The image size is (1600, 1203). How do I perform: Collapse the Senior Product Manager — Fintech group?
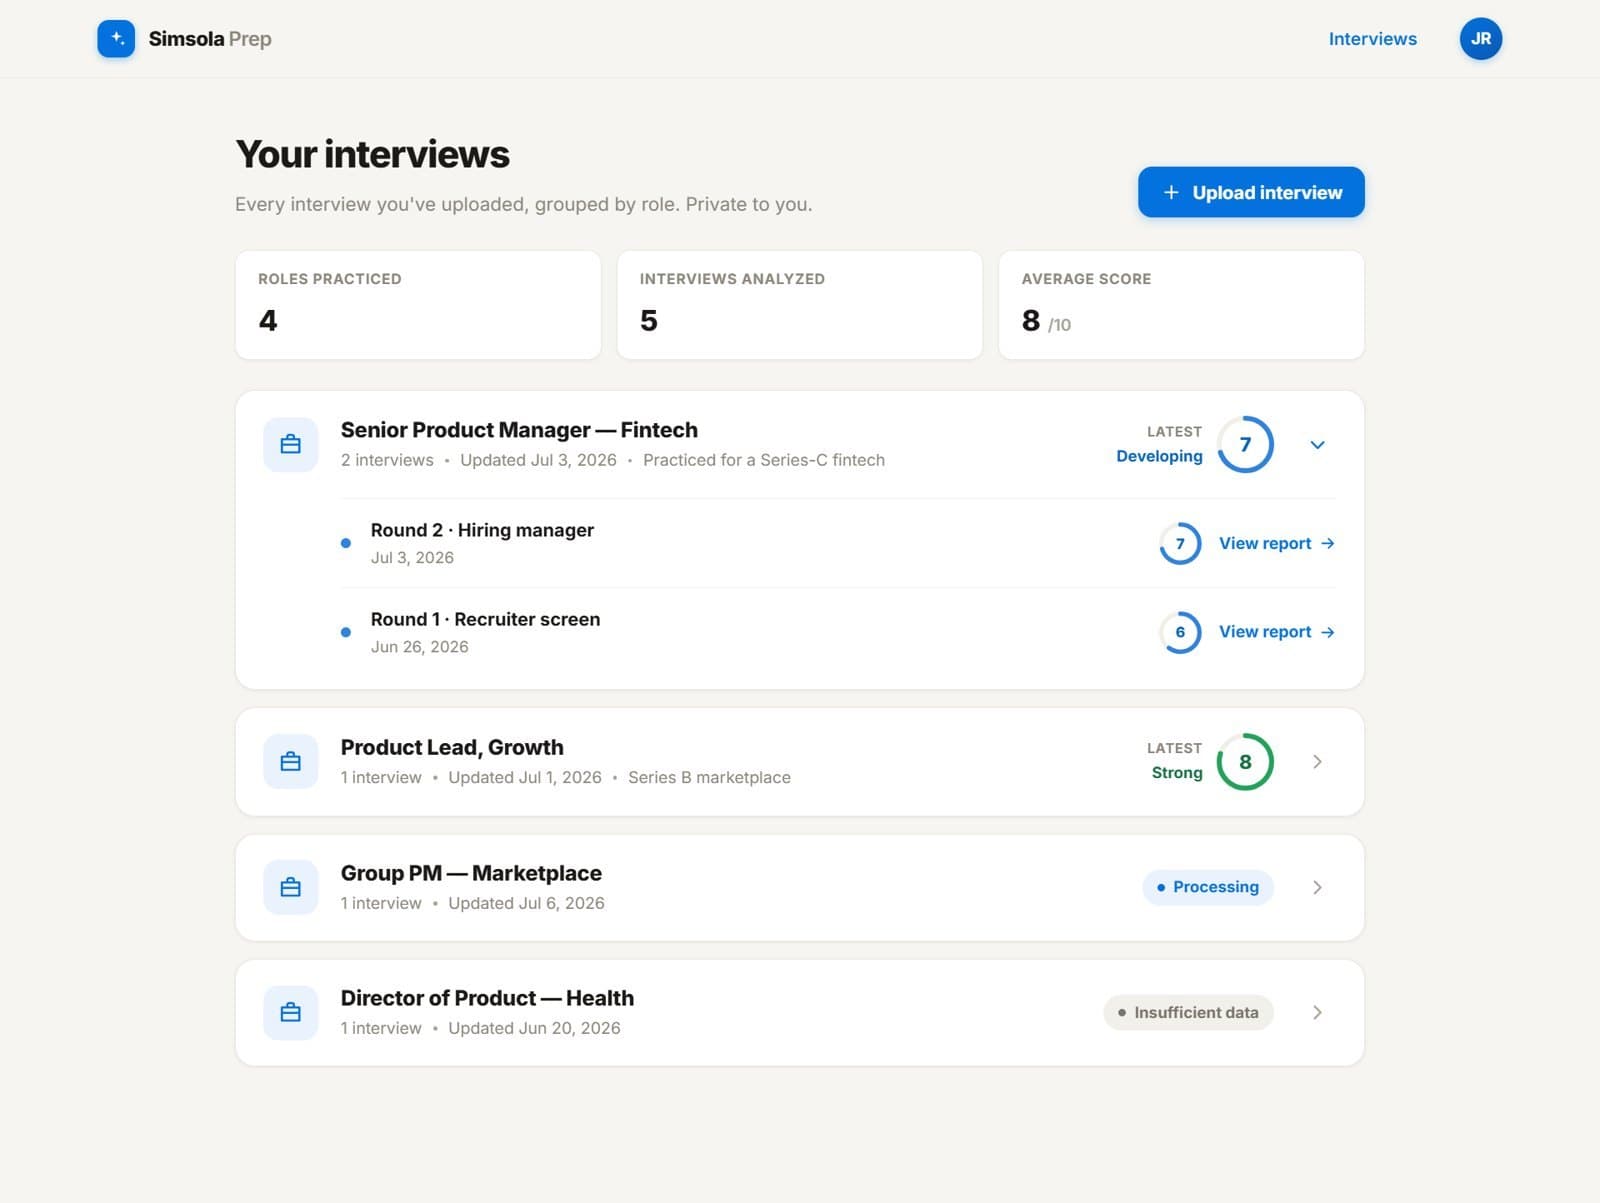tap(1317, 445)
